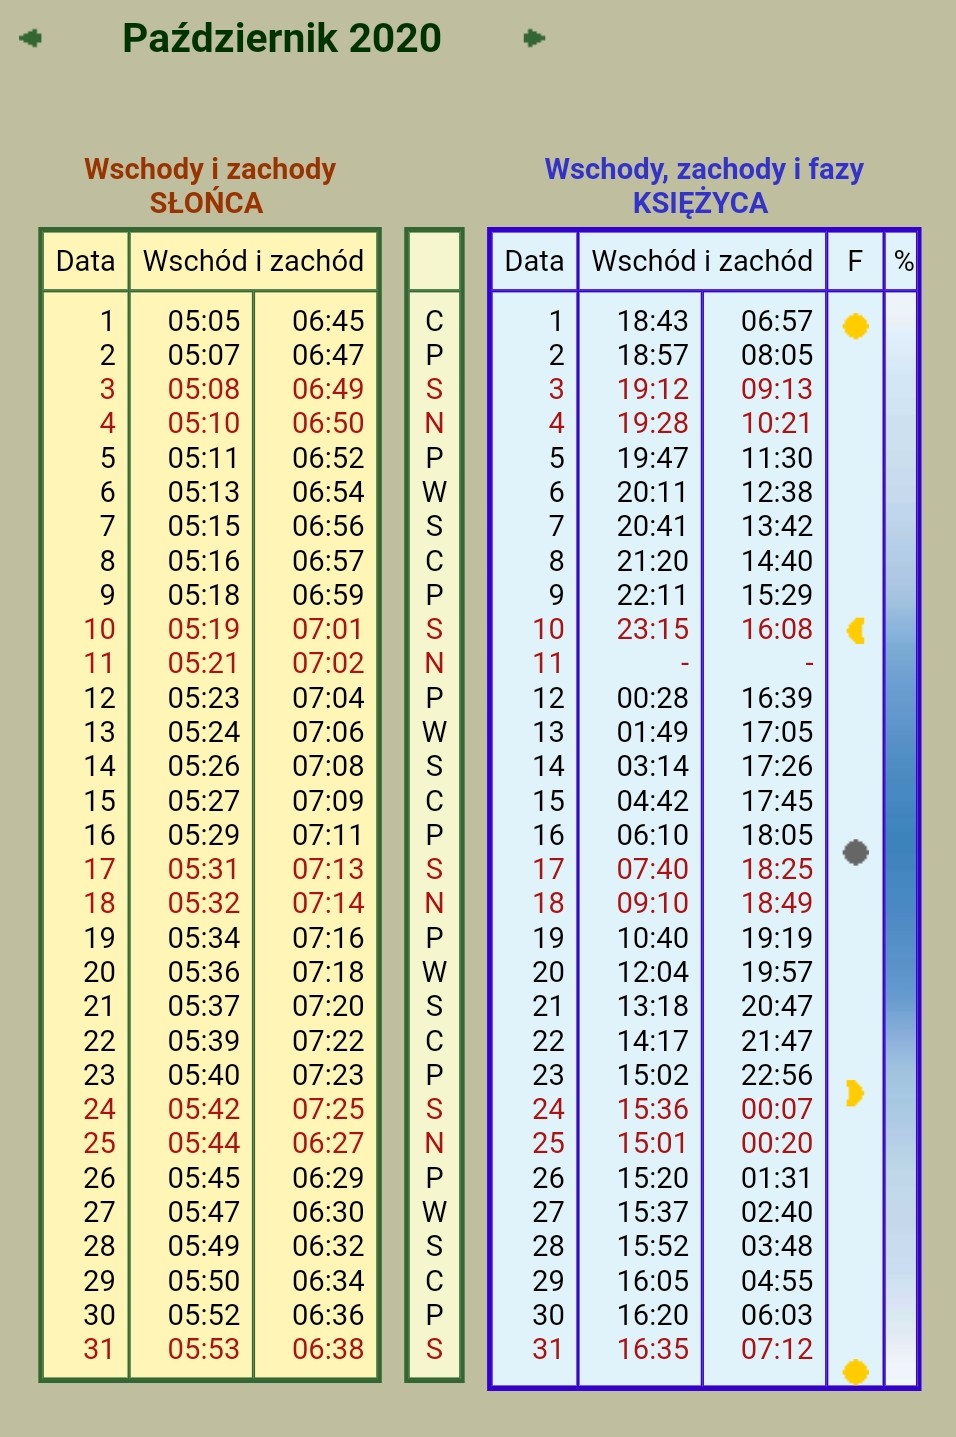Click the Październik 2020 title

coord(282,38)
